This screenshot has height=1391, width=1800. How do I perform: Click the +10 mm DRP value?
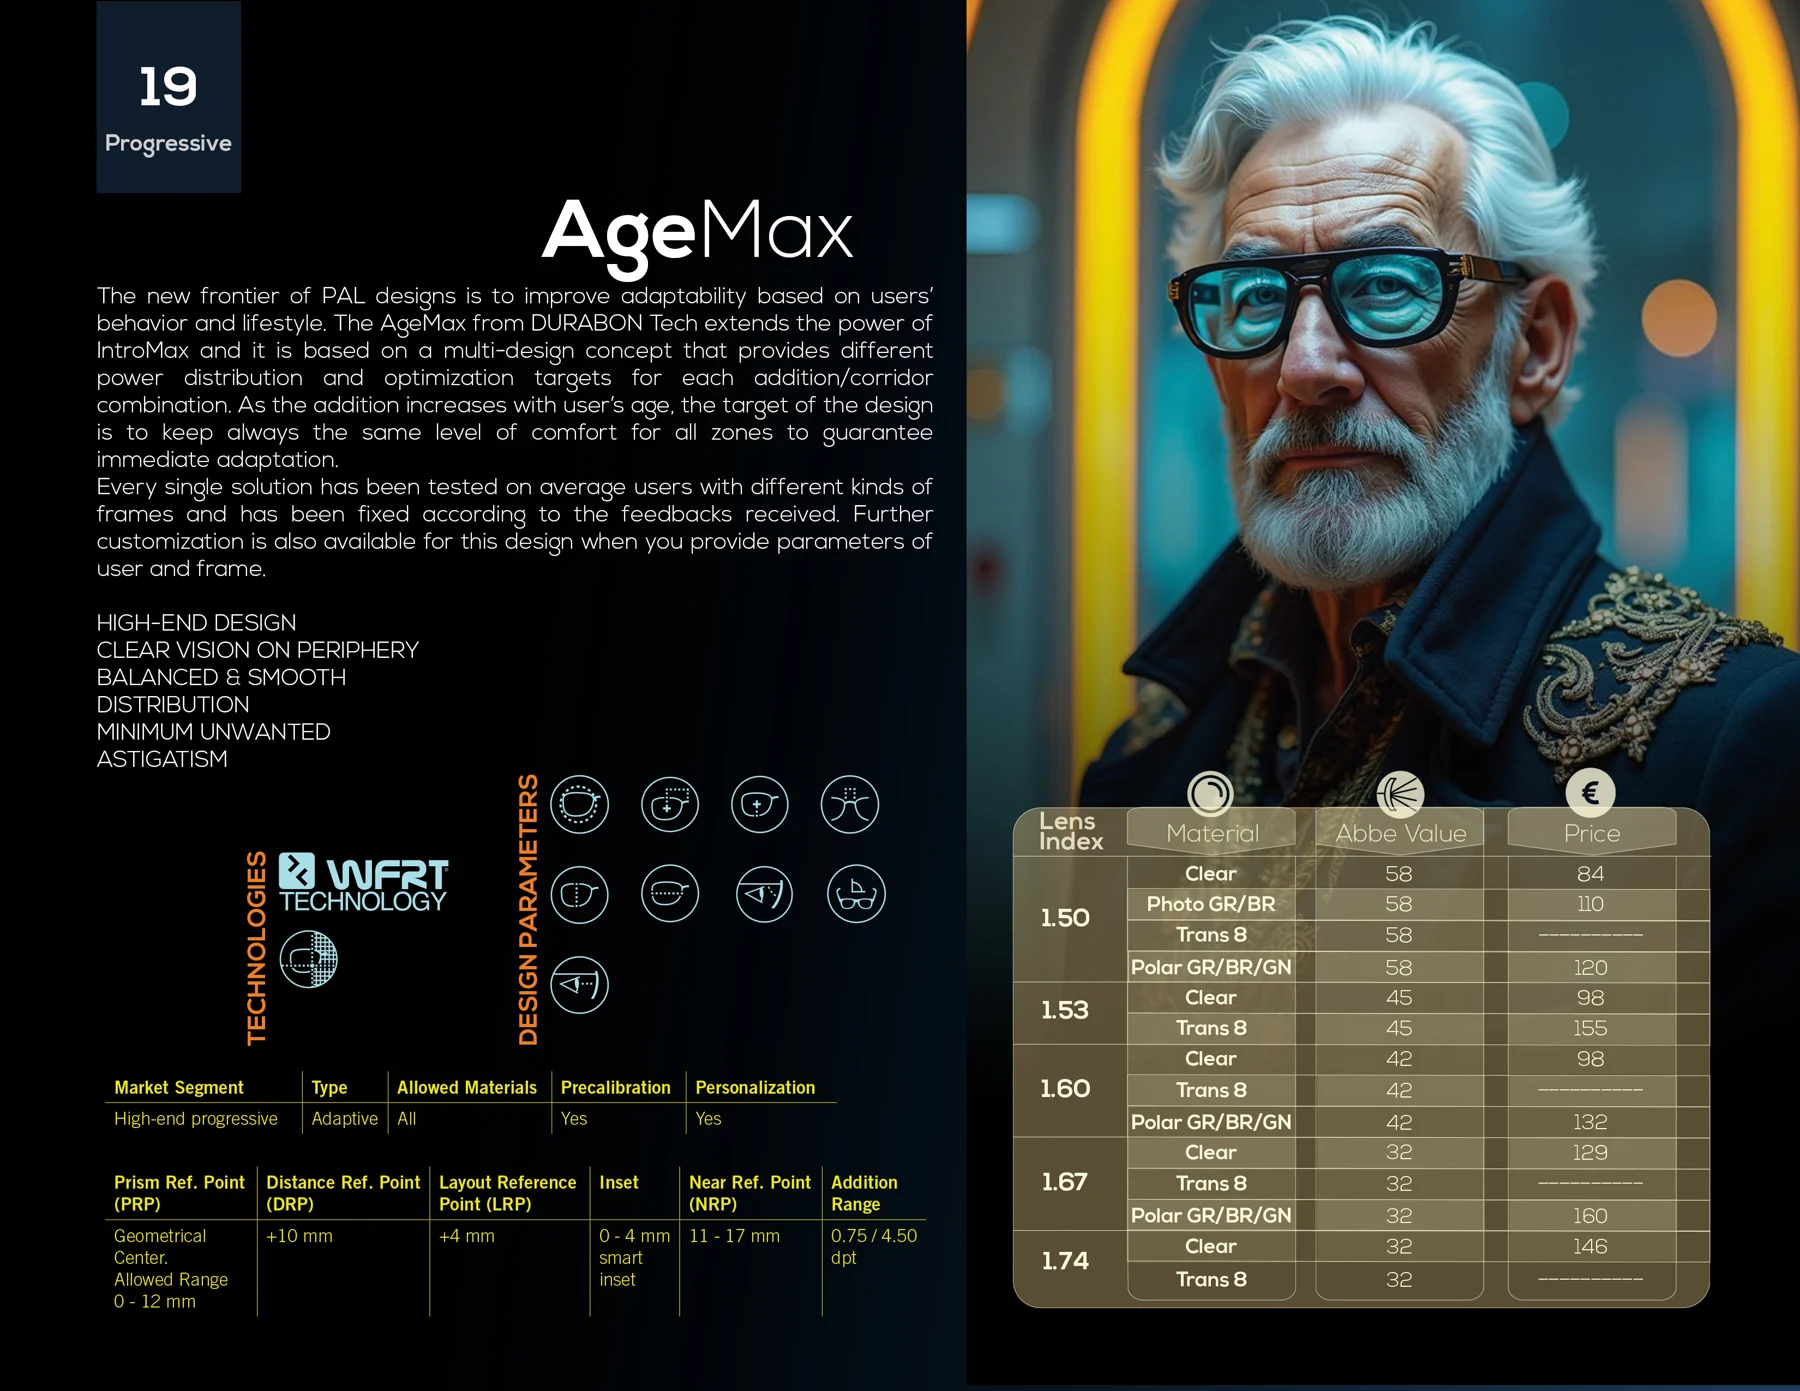[x=299, y=1236]
